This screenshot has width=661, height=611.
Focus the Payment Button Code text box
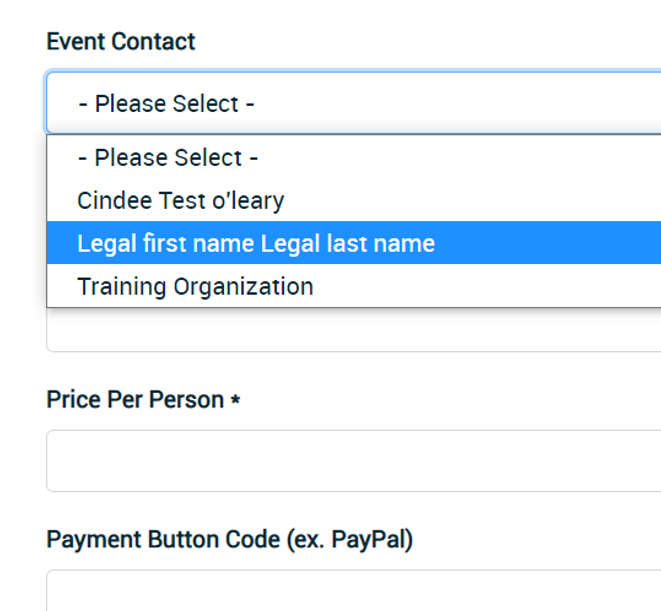350,590
